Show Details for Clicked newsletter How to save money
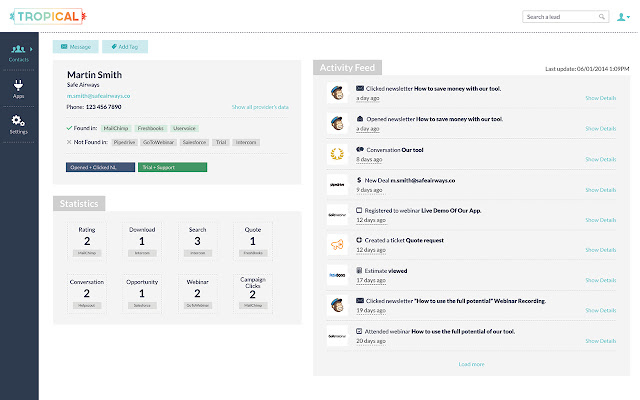This screenshot has height=400, width=640. 600,98
